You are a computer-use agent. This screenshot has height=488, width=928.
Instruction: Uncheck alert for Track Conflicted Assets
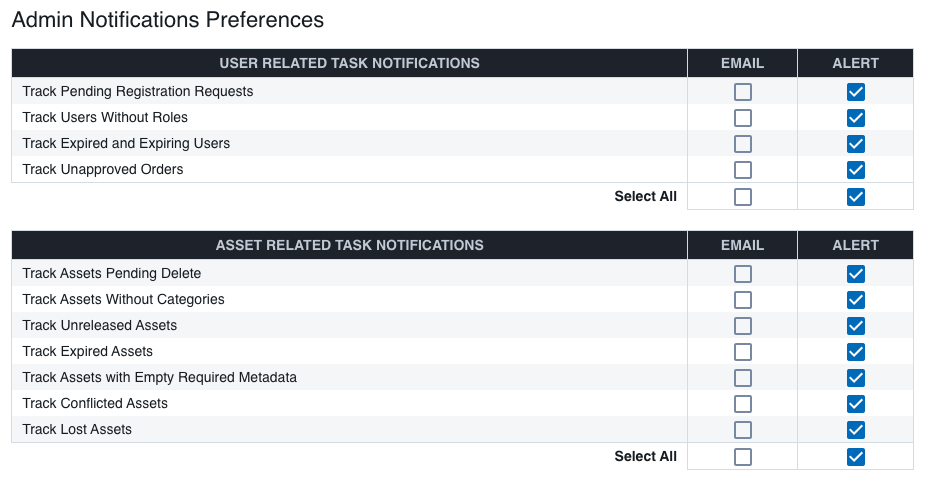coord(856,404)
